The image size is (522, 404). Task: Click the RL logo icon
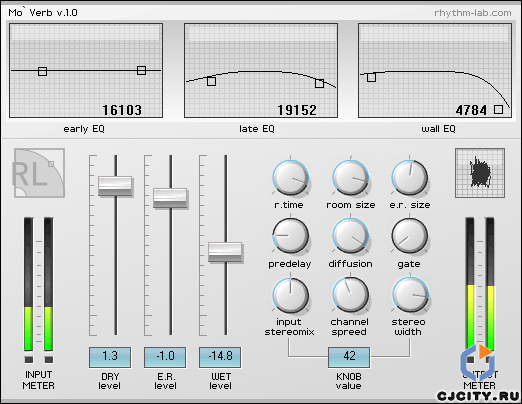[39, 173]
